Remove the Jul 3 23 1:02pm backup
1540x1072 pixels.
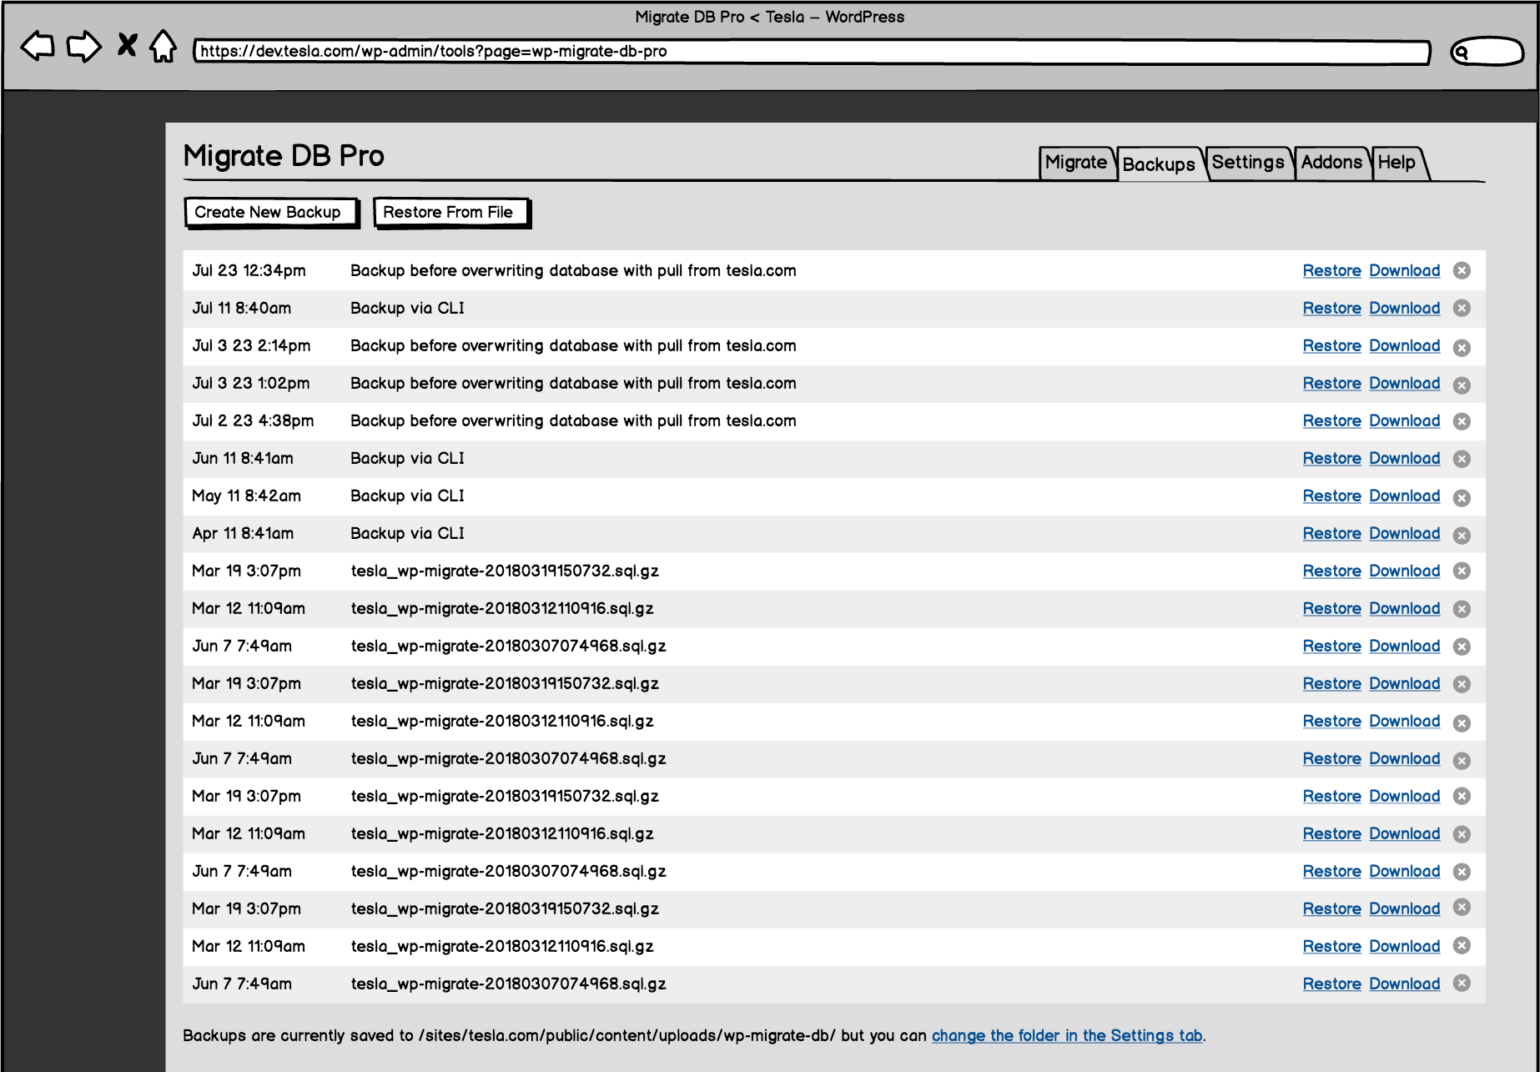(1461, 385)
